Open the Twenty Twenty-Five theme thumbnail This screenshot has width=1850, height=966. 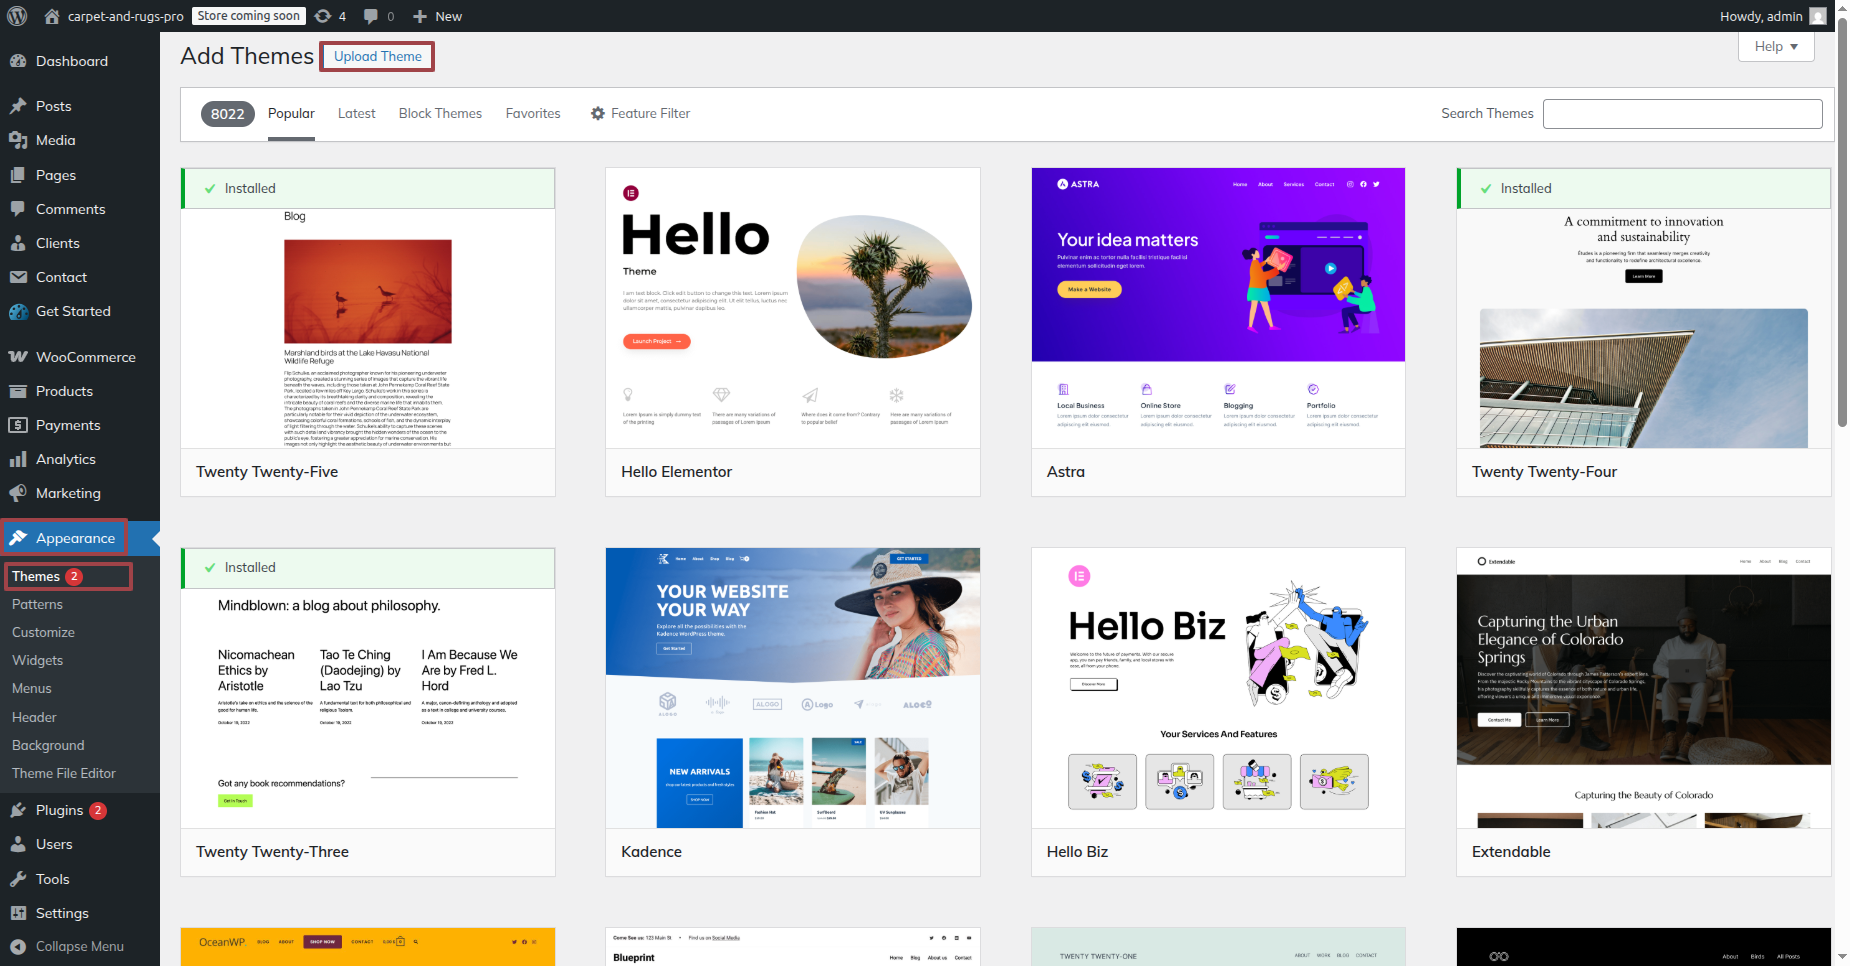[368, 308]
